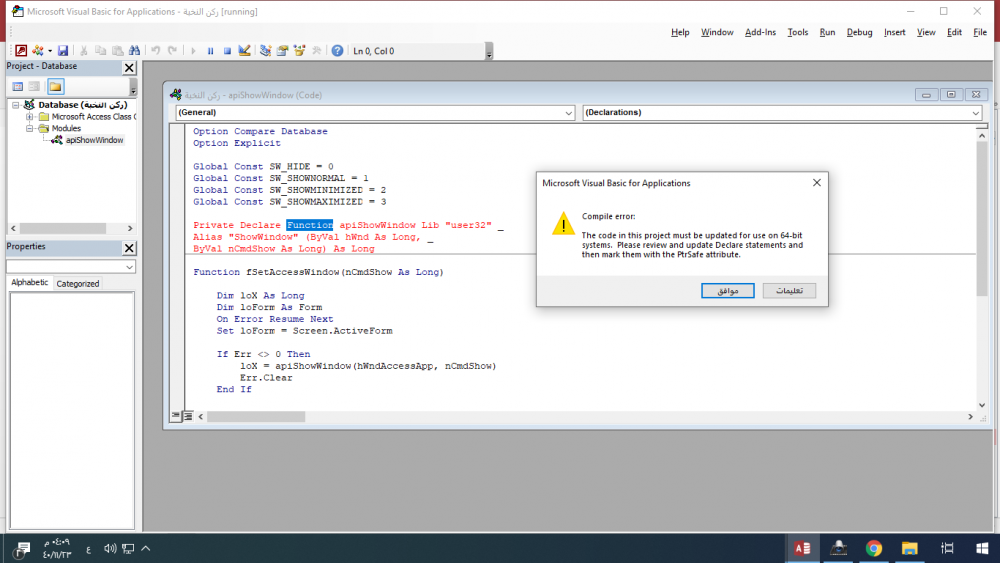Image resolution: width=1000 pixels, height=563 pixels.
Task: Click highlighted word Function in code
Action: 309,225
